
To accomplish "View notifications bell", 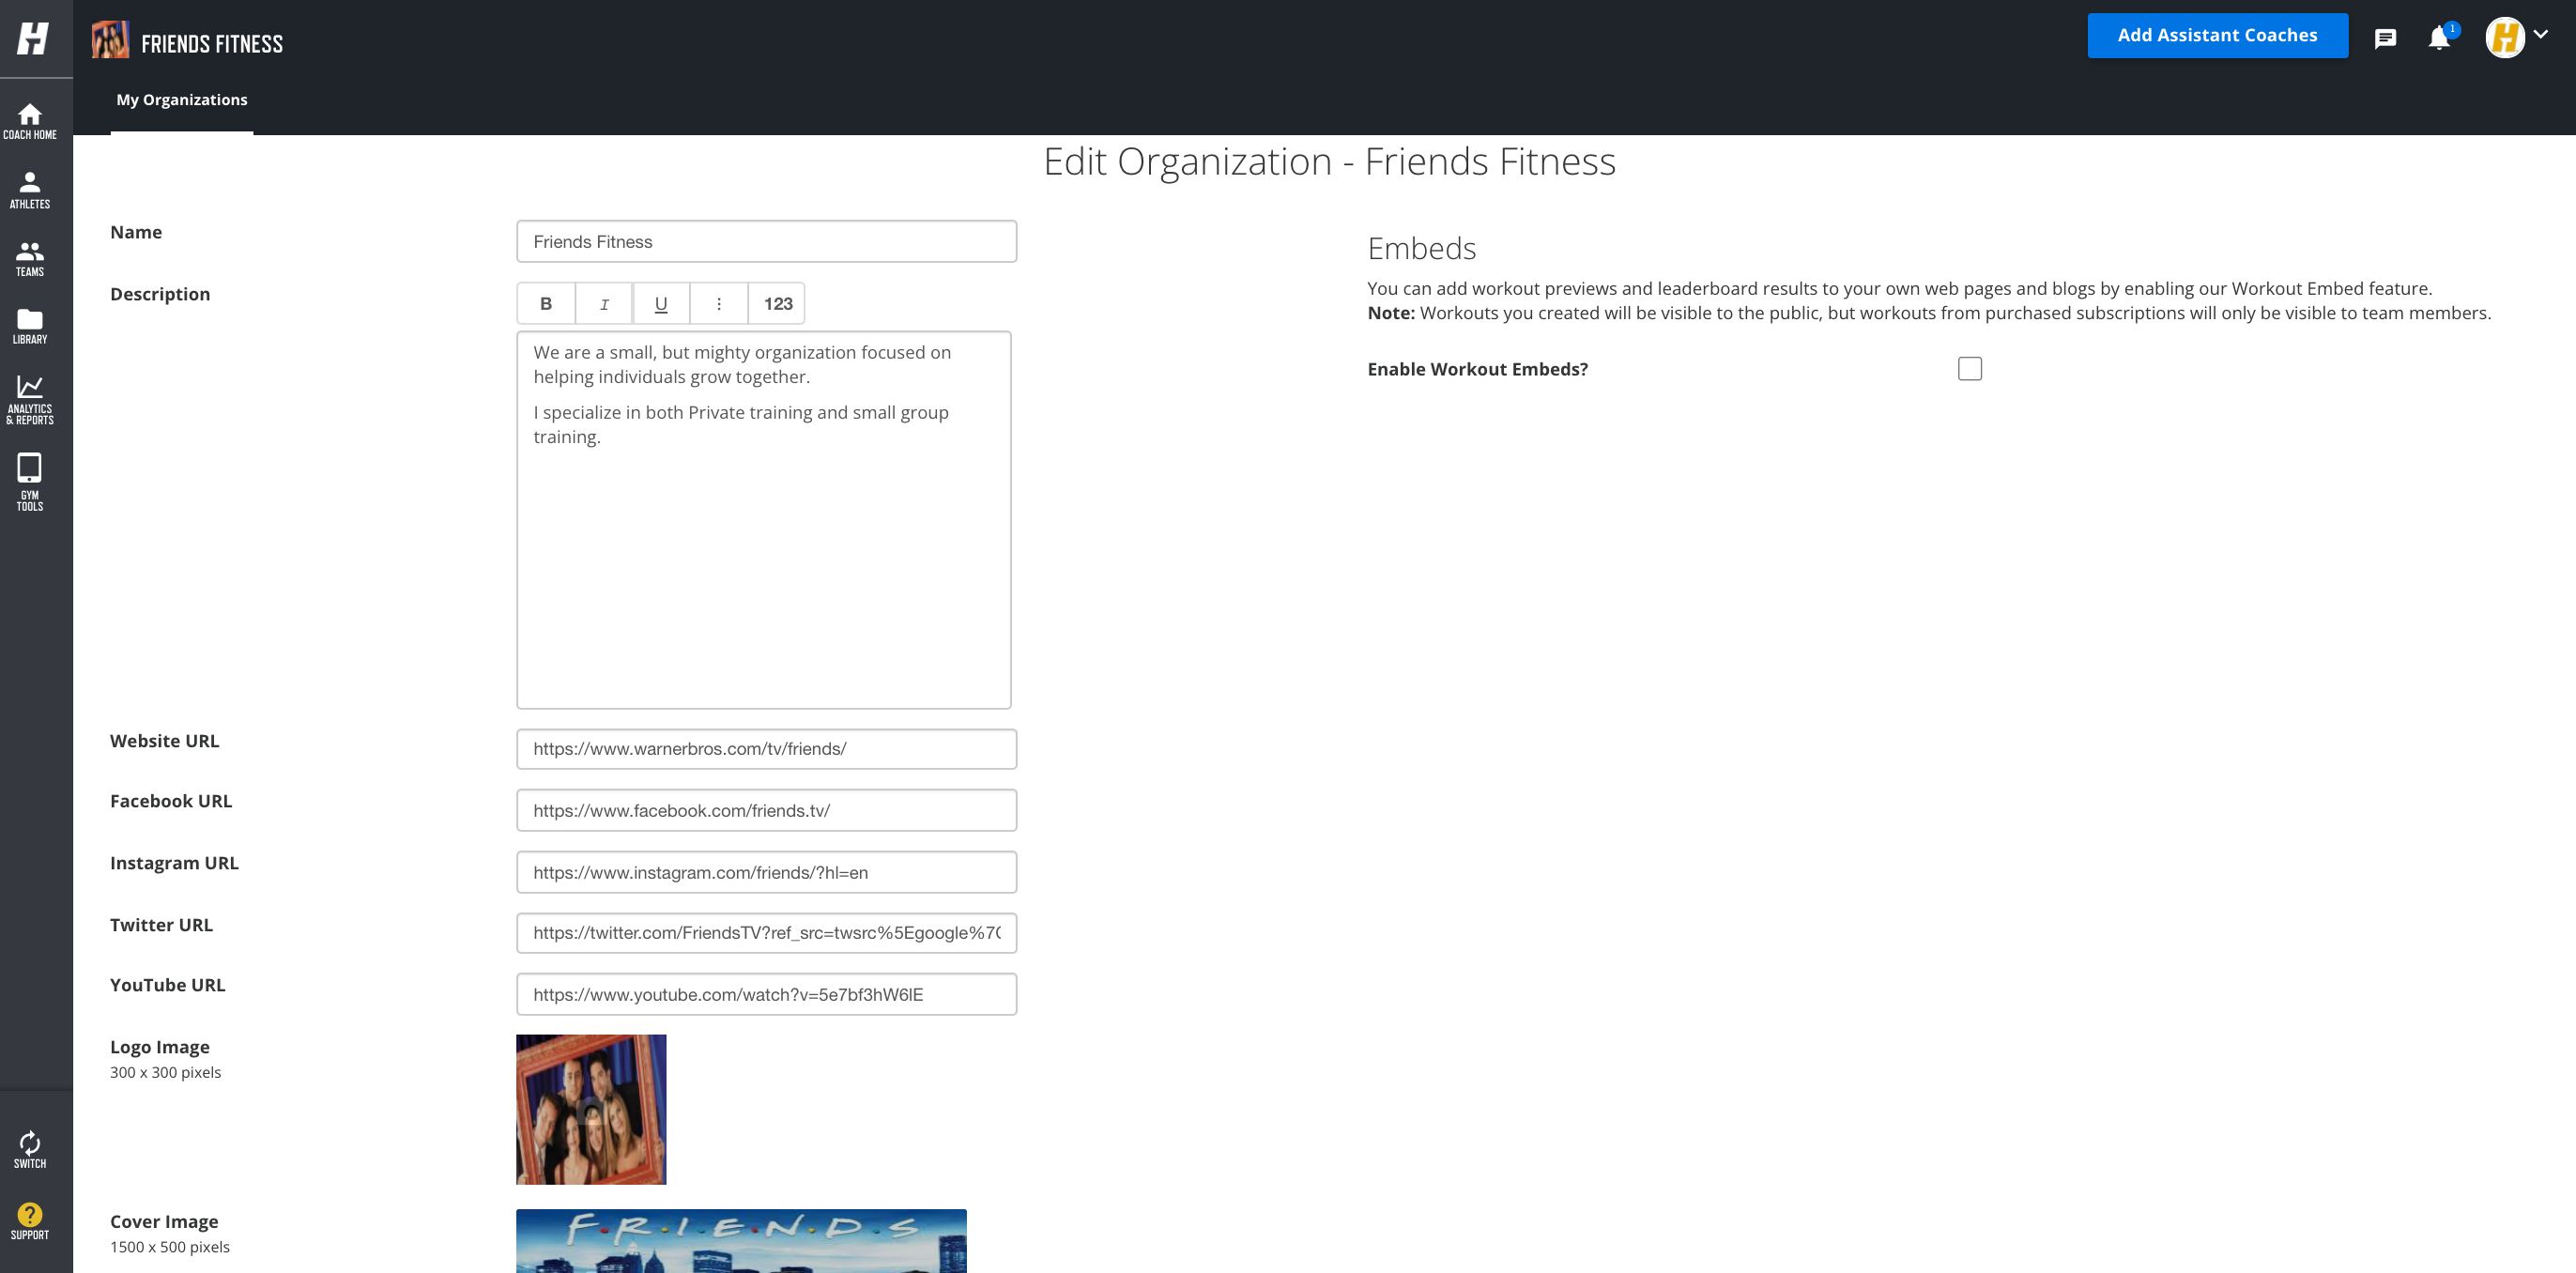I will (2439, 38).
